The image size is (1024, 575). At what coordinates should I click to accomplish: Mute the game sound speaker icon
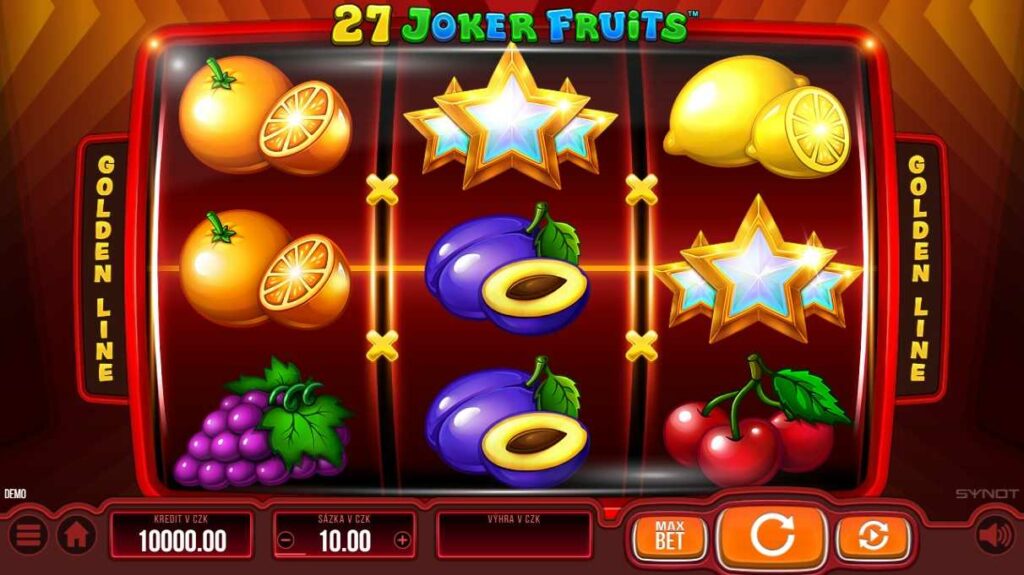995,535
